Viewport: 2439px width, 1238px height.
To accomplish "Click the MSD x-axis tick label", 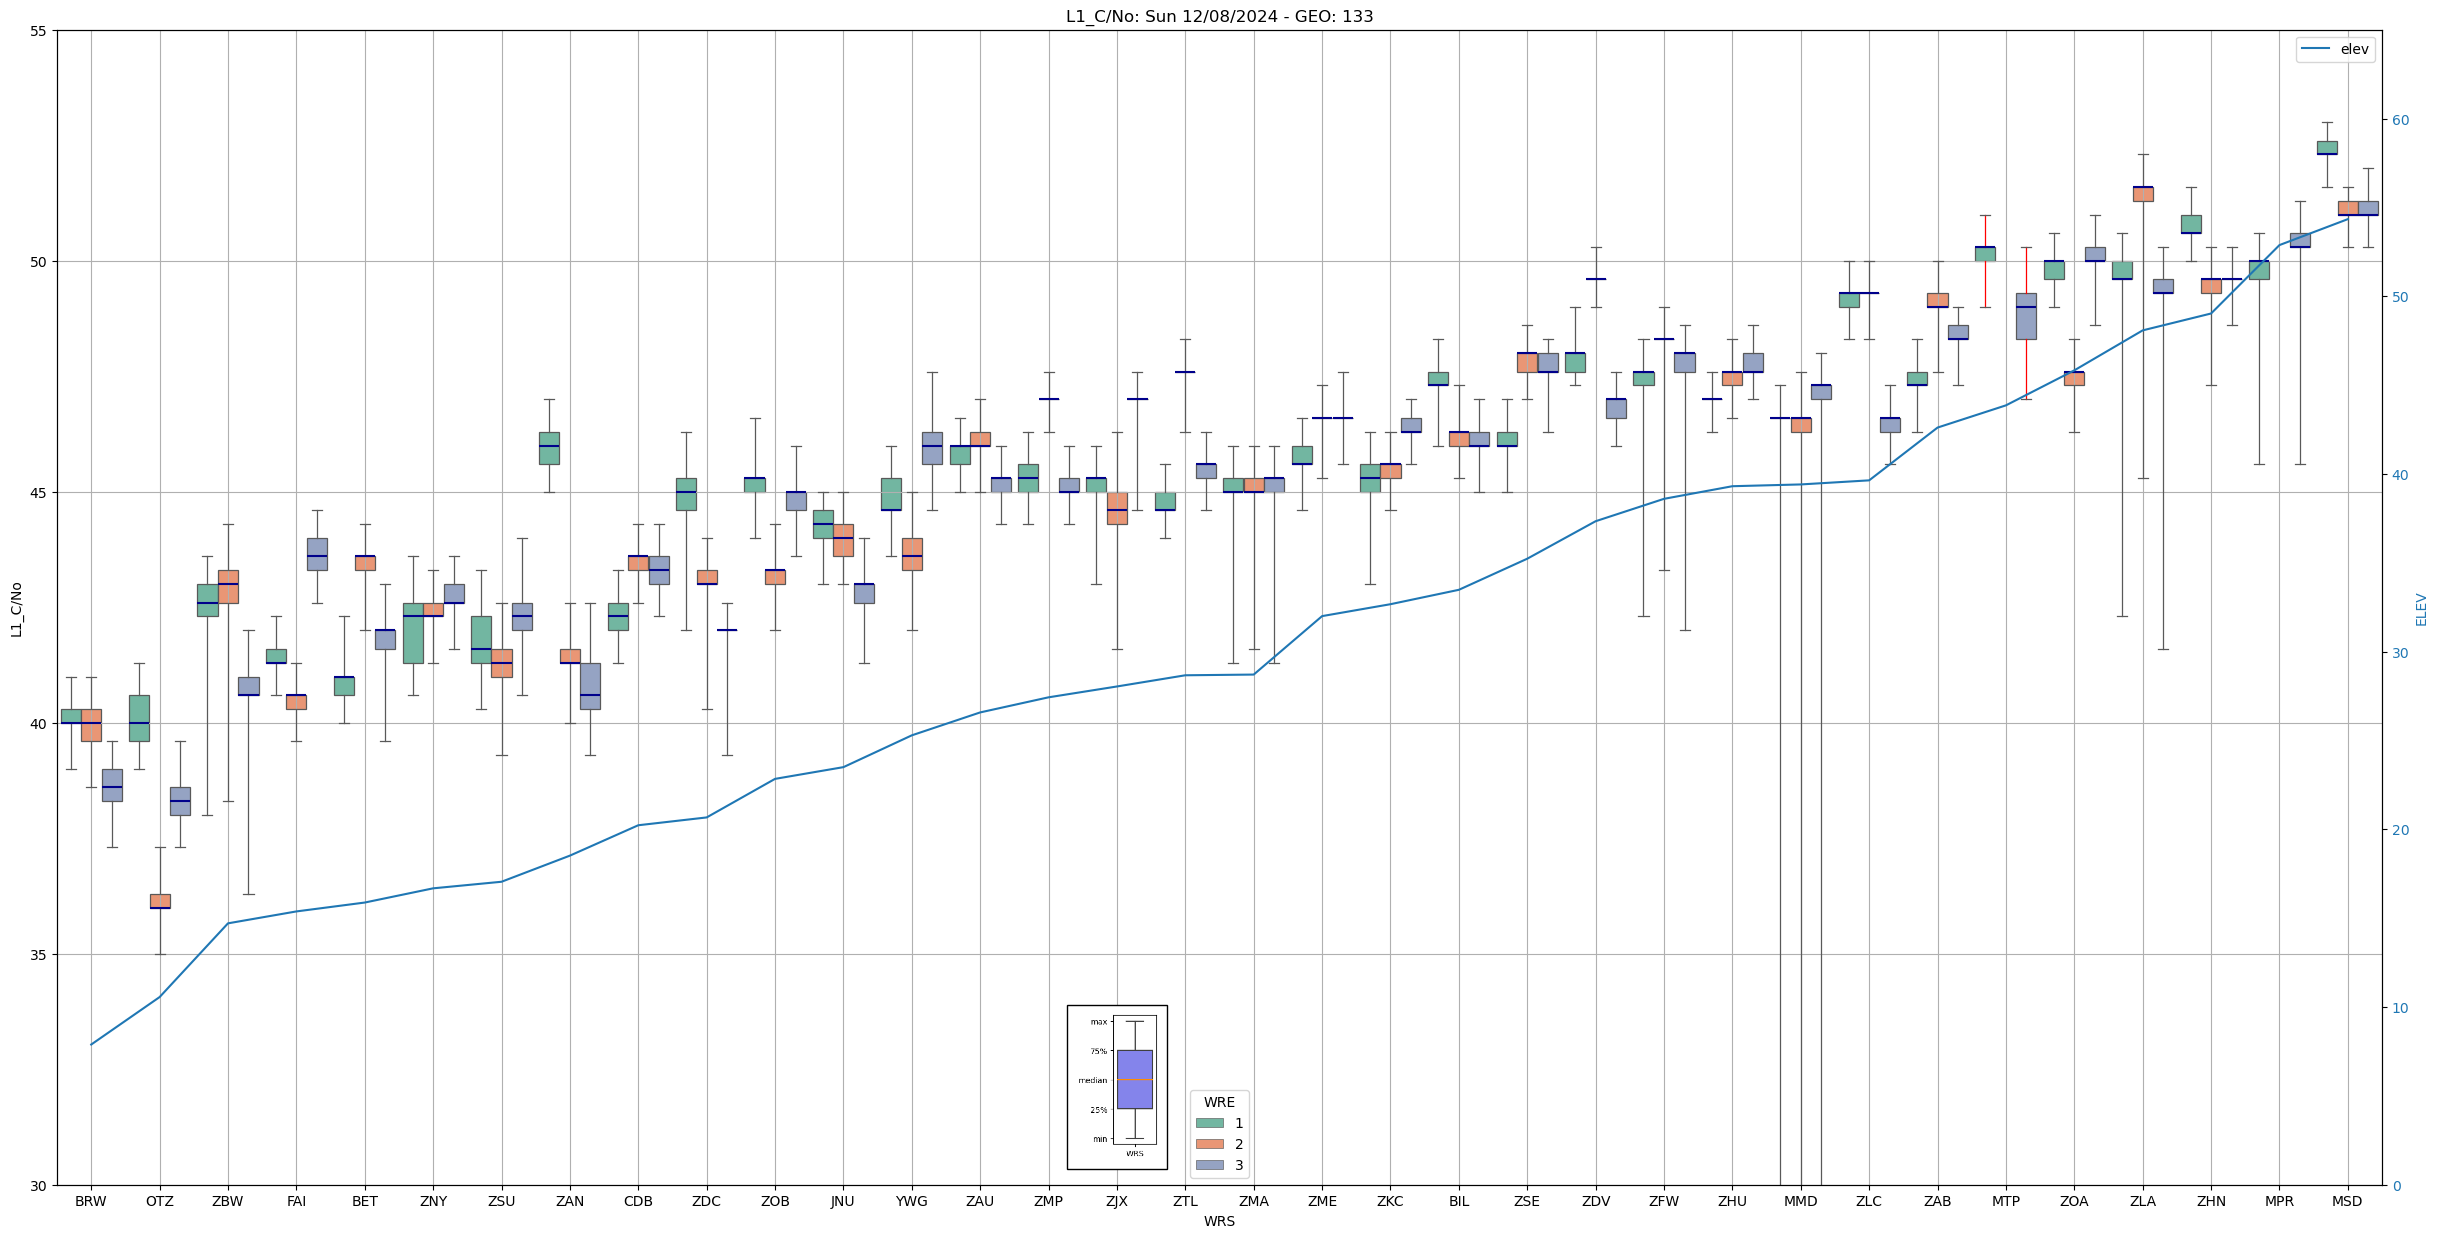I will click(2347, 1201).
